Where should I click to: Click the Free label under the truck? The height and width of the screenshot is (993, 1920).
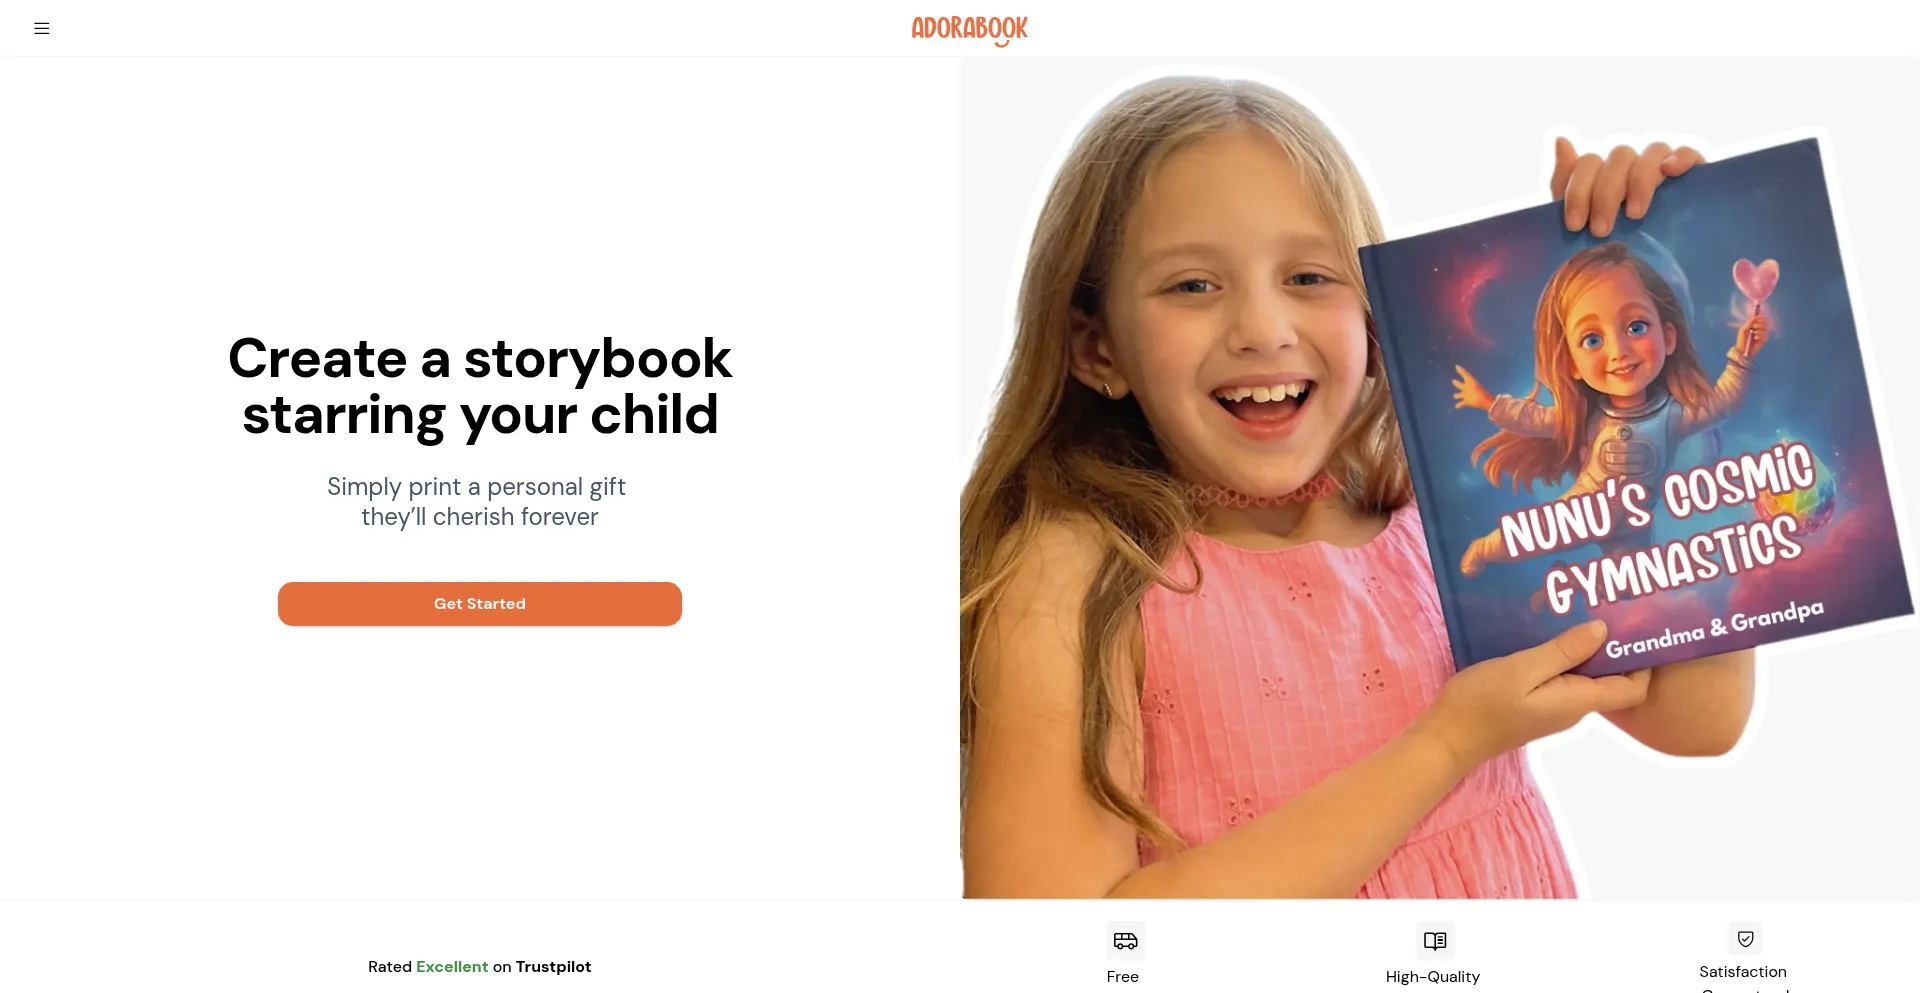pyautogui.click(x=1123, y=977)
